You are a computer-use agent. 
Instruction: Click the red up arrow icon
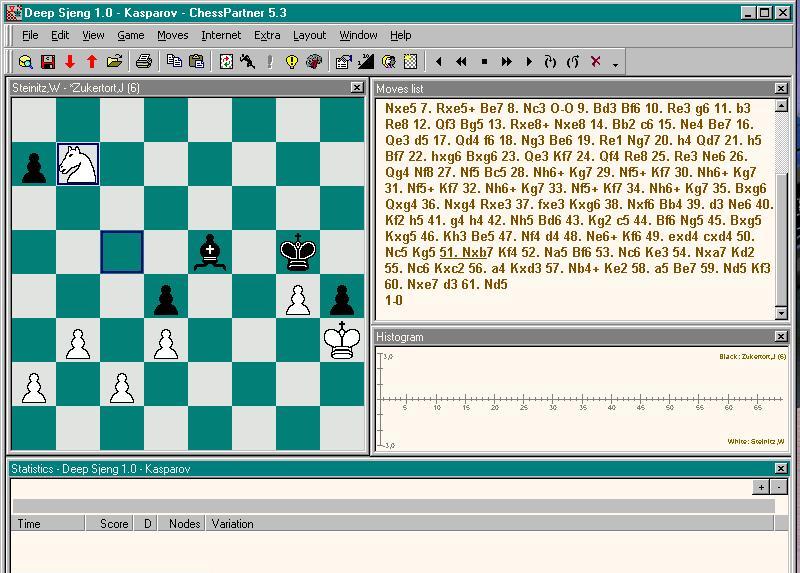click(92, 62)
